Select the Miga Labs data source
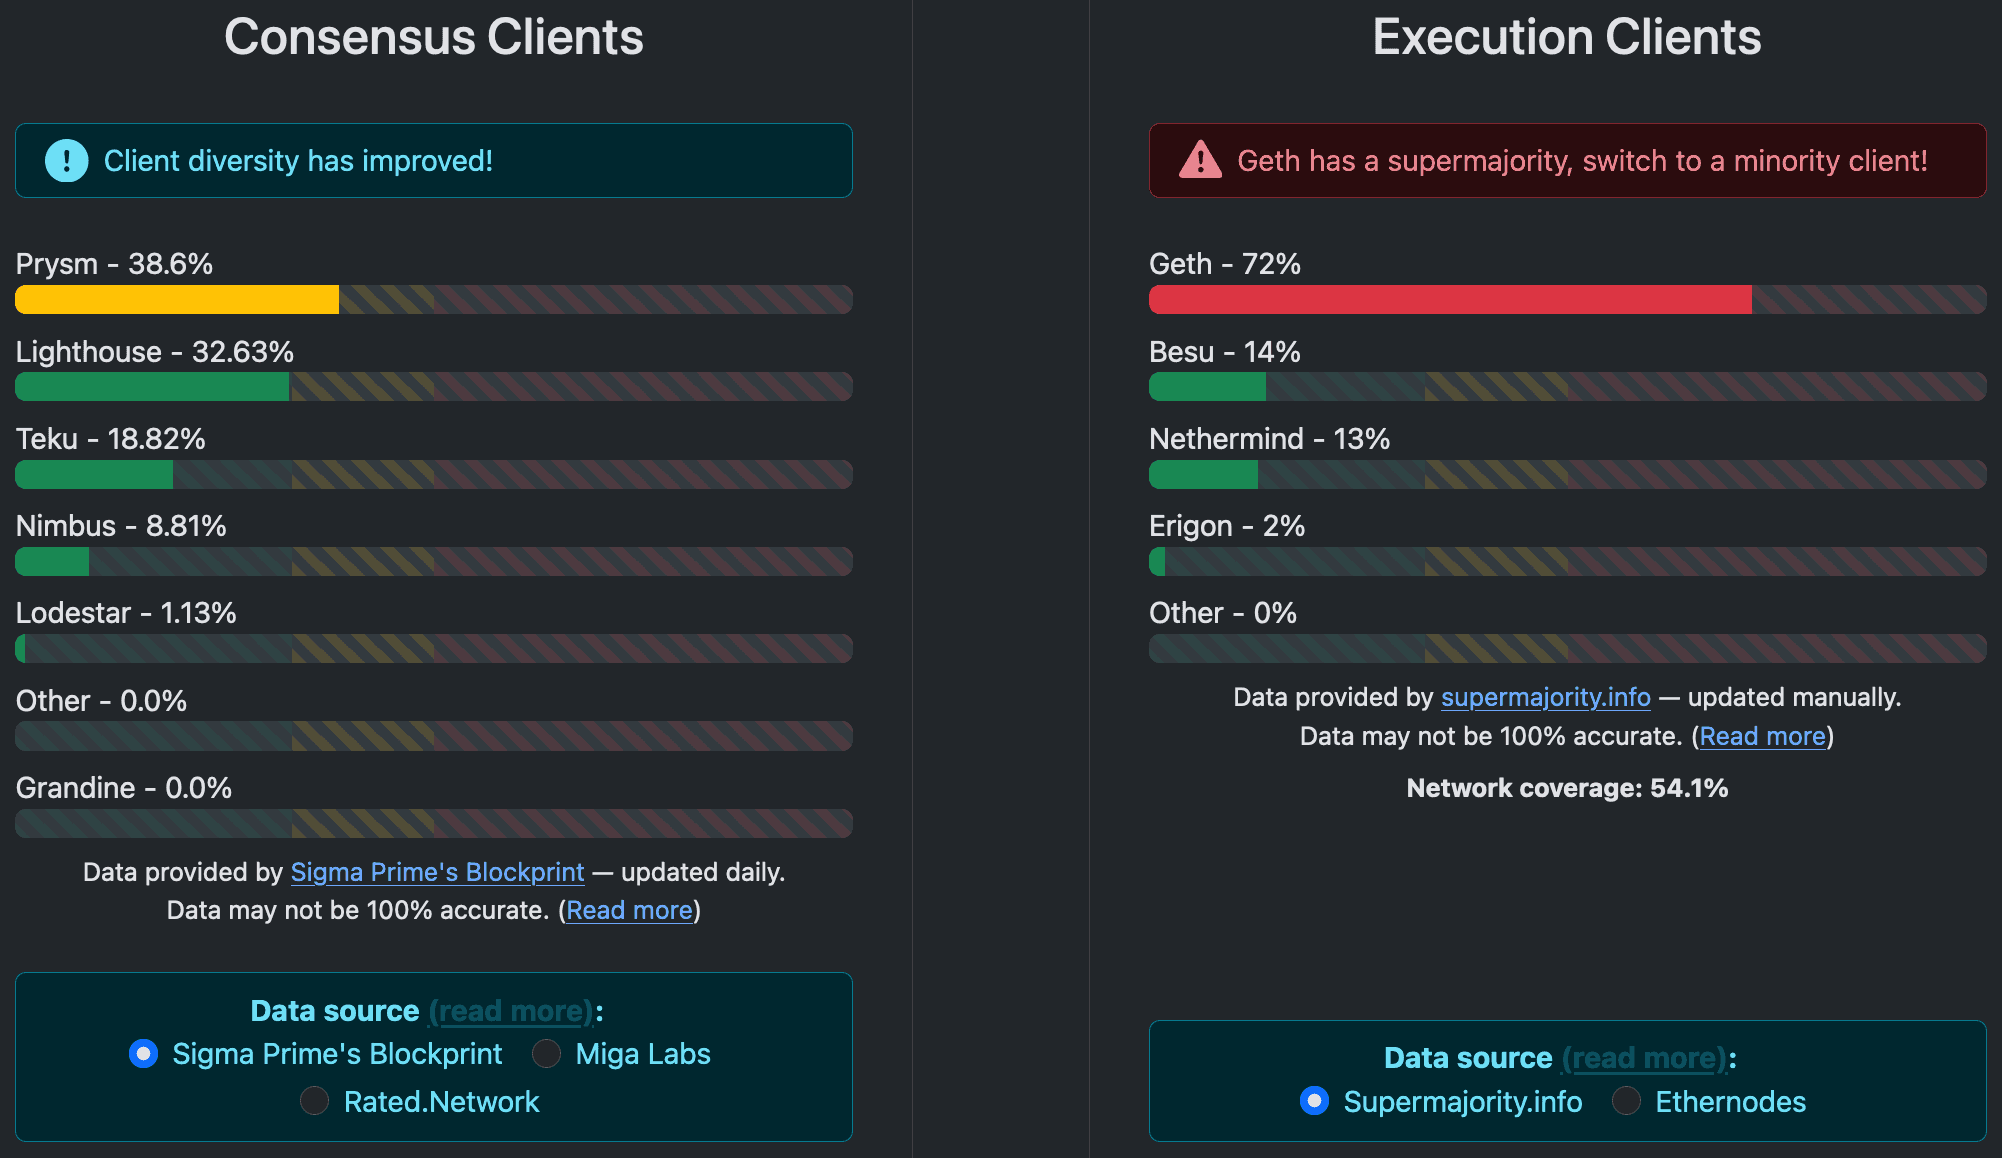 (x=547, y=1054)
